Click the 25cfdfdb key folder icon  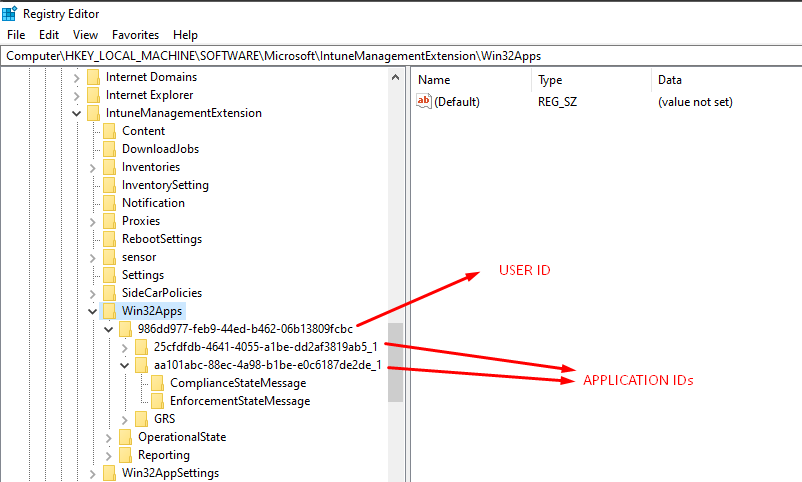(x=142, y=347)
